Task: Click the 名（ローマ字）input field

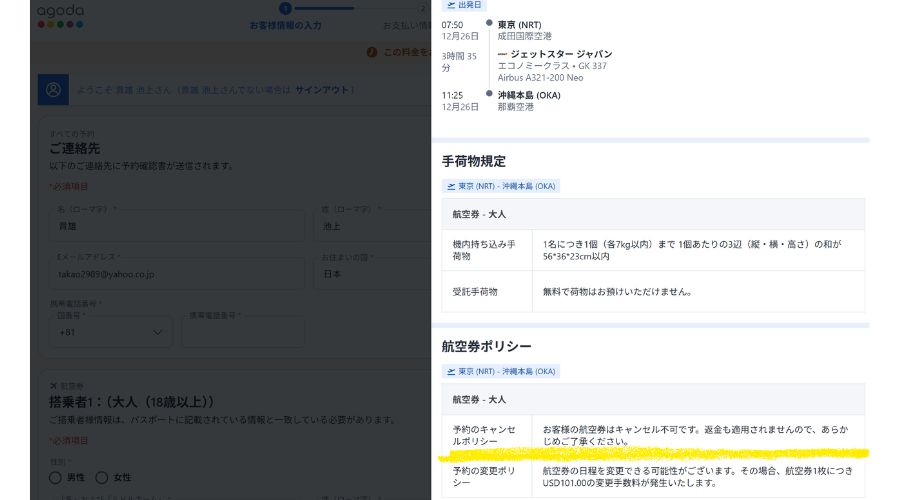Action: 177,226
